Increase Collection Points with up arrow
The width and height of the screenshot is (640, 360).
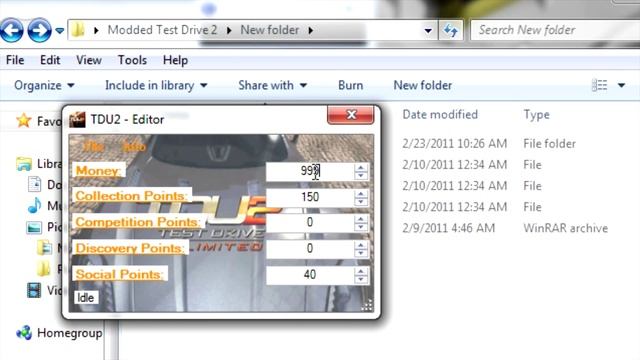[x=361, y=193]
